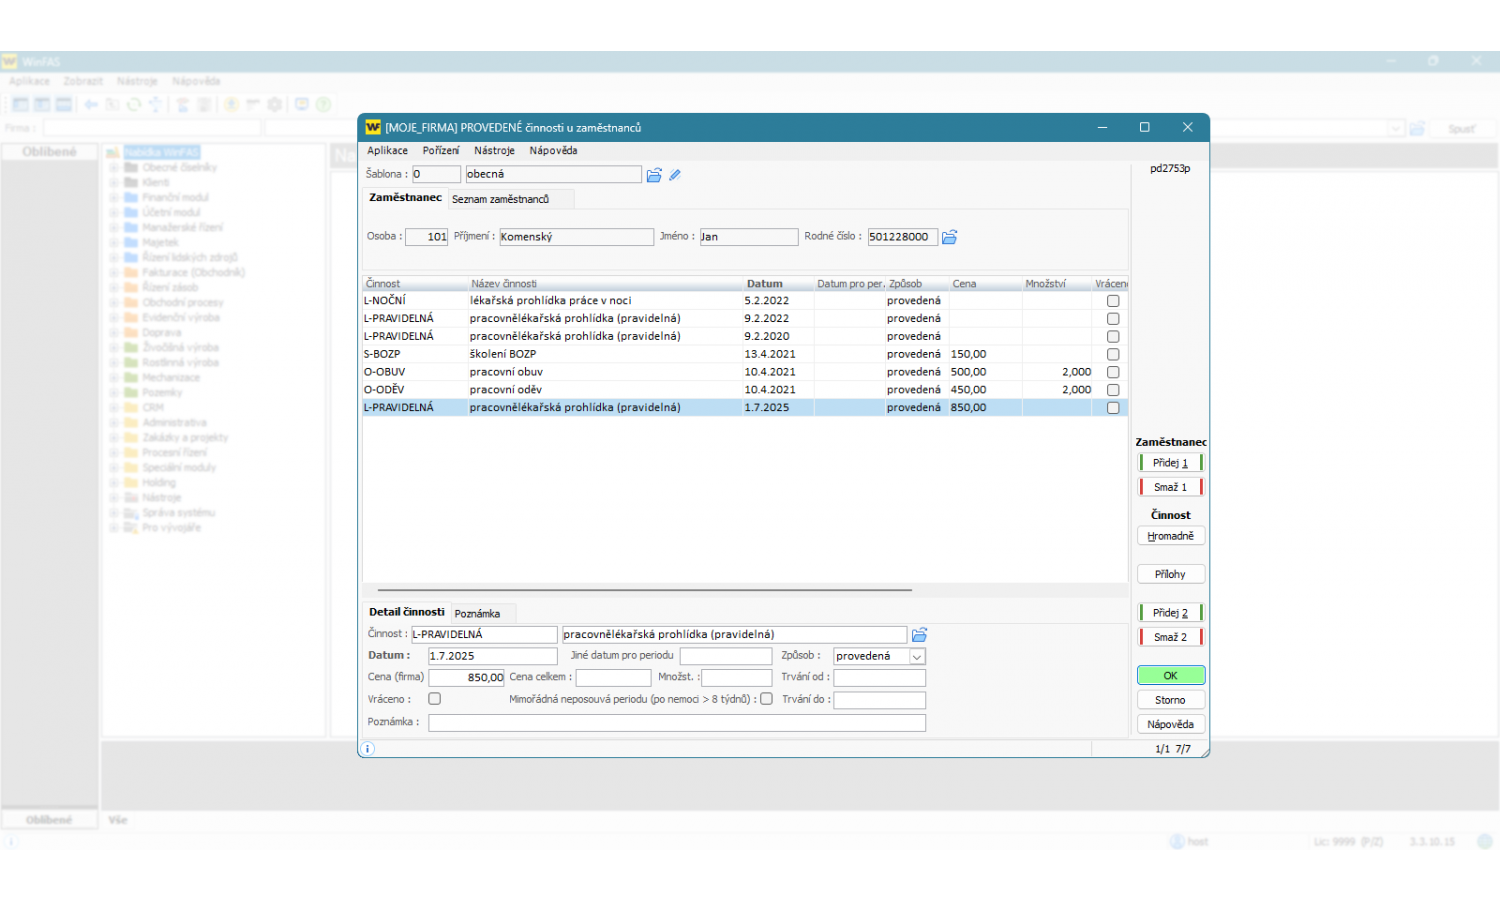1500x900 pixels.
Task: Open the Způsob dropdown showing provedená
Action: click(917, 657)
